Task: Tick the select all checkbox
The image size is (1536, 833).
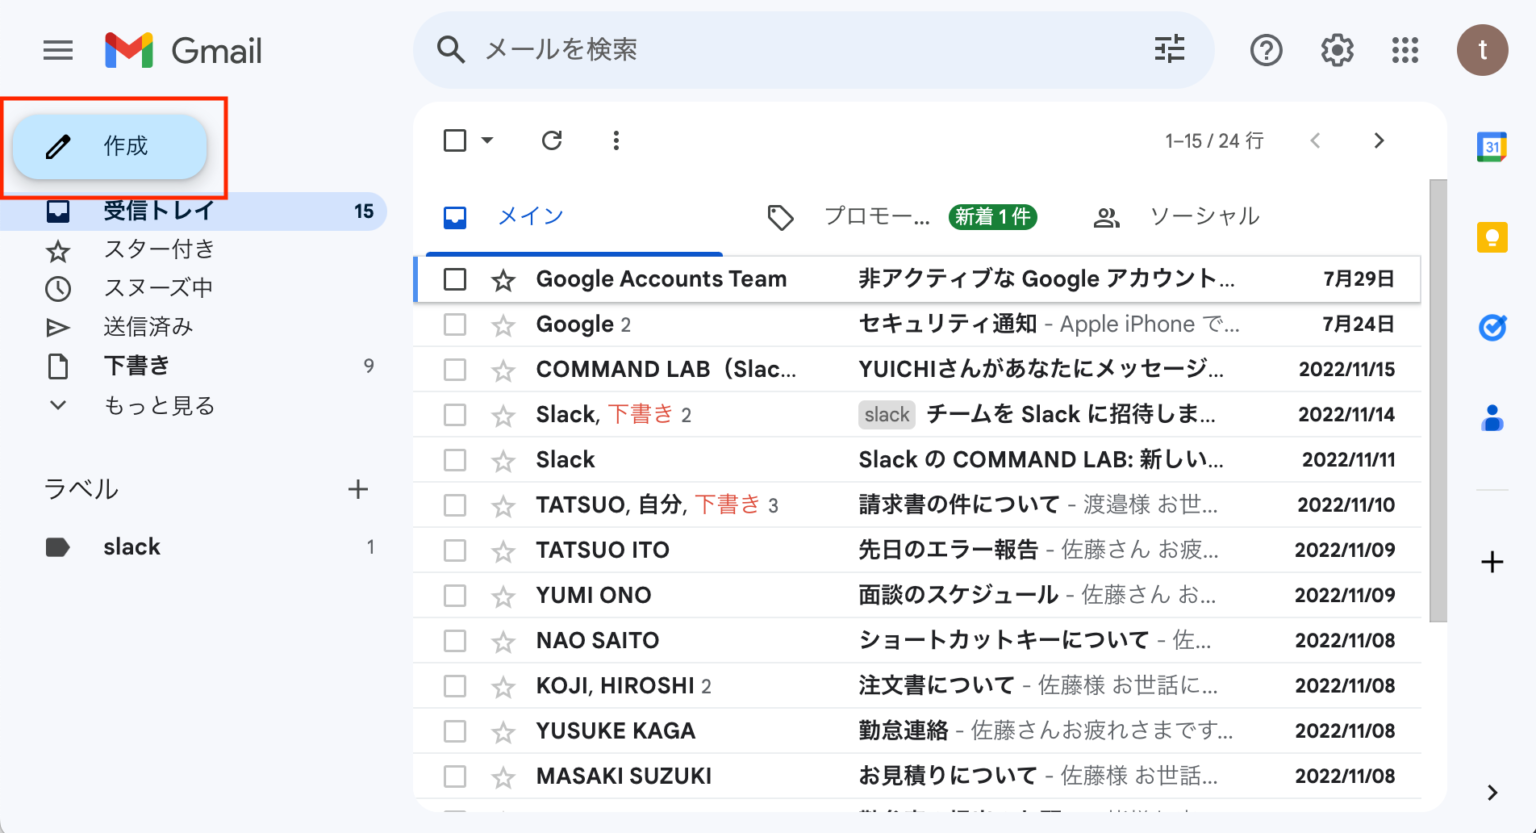Action: [x=455, y=140]
